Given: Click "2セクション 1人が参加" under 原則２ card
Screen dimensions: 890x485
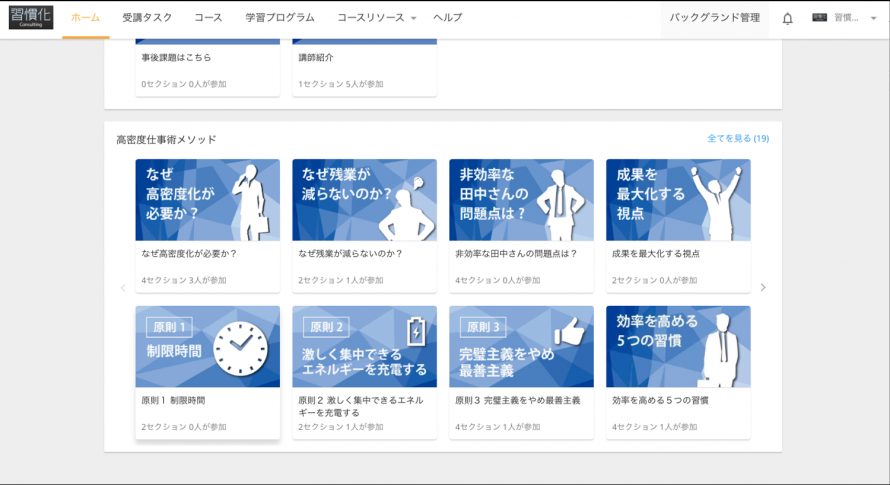Looking at the screenshot, I should point(341,427).
